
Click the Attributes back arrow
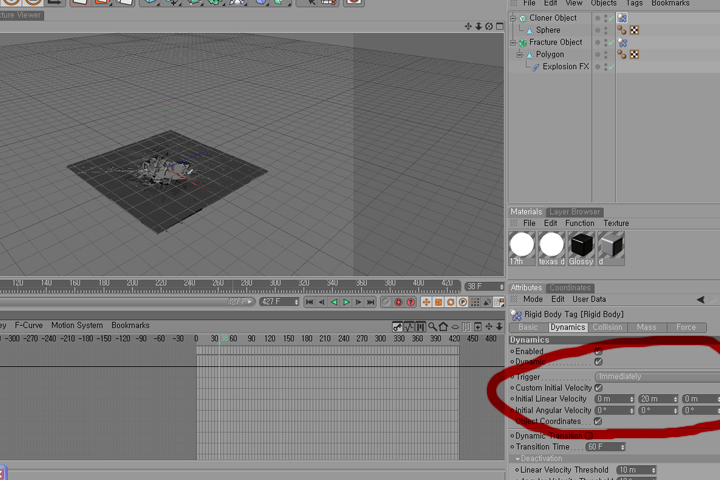click(701, 299)
